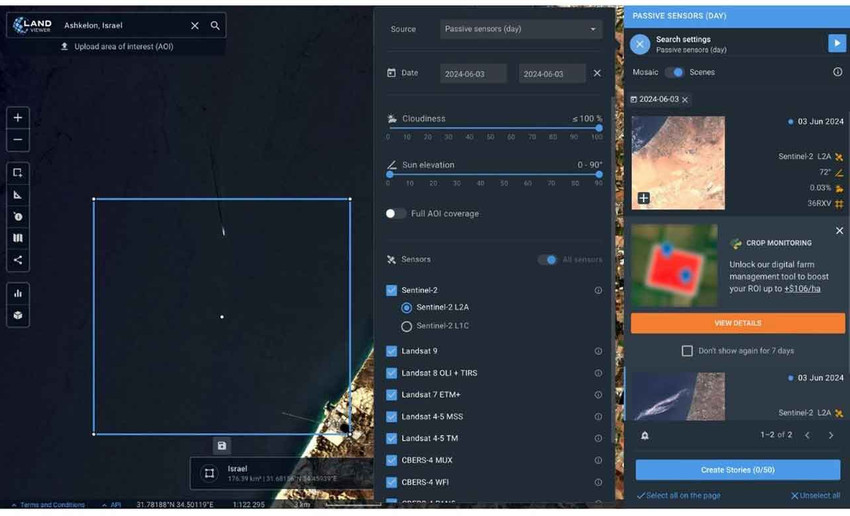Screen dimensions: 850x516
Task: Click the Sun elevation slider left handle
Action: point(390,175)
